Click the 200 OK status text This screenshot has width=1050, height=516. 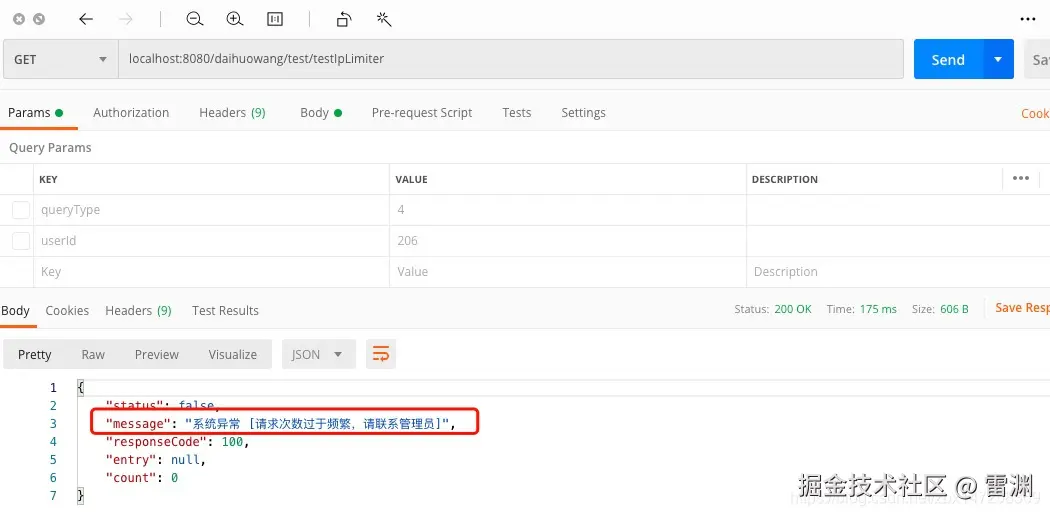pyautogui.click(x=793, y=309)
